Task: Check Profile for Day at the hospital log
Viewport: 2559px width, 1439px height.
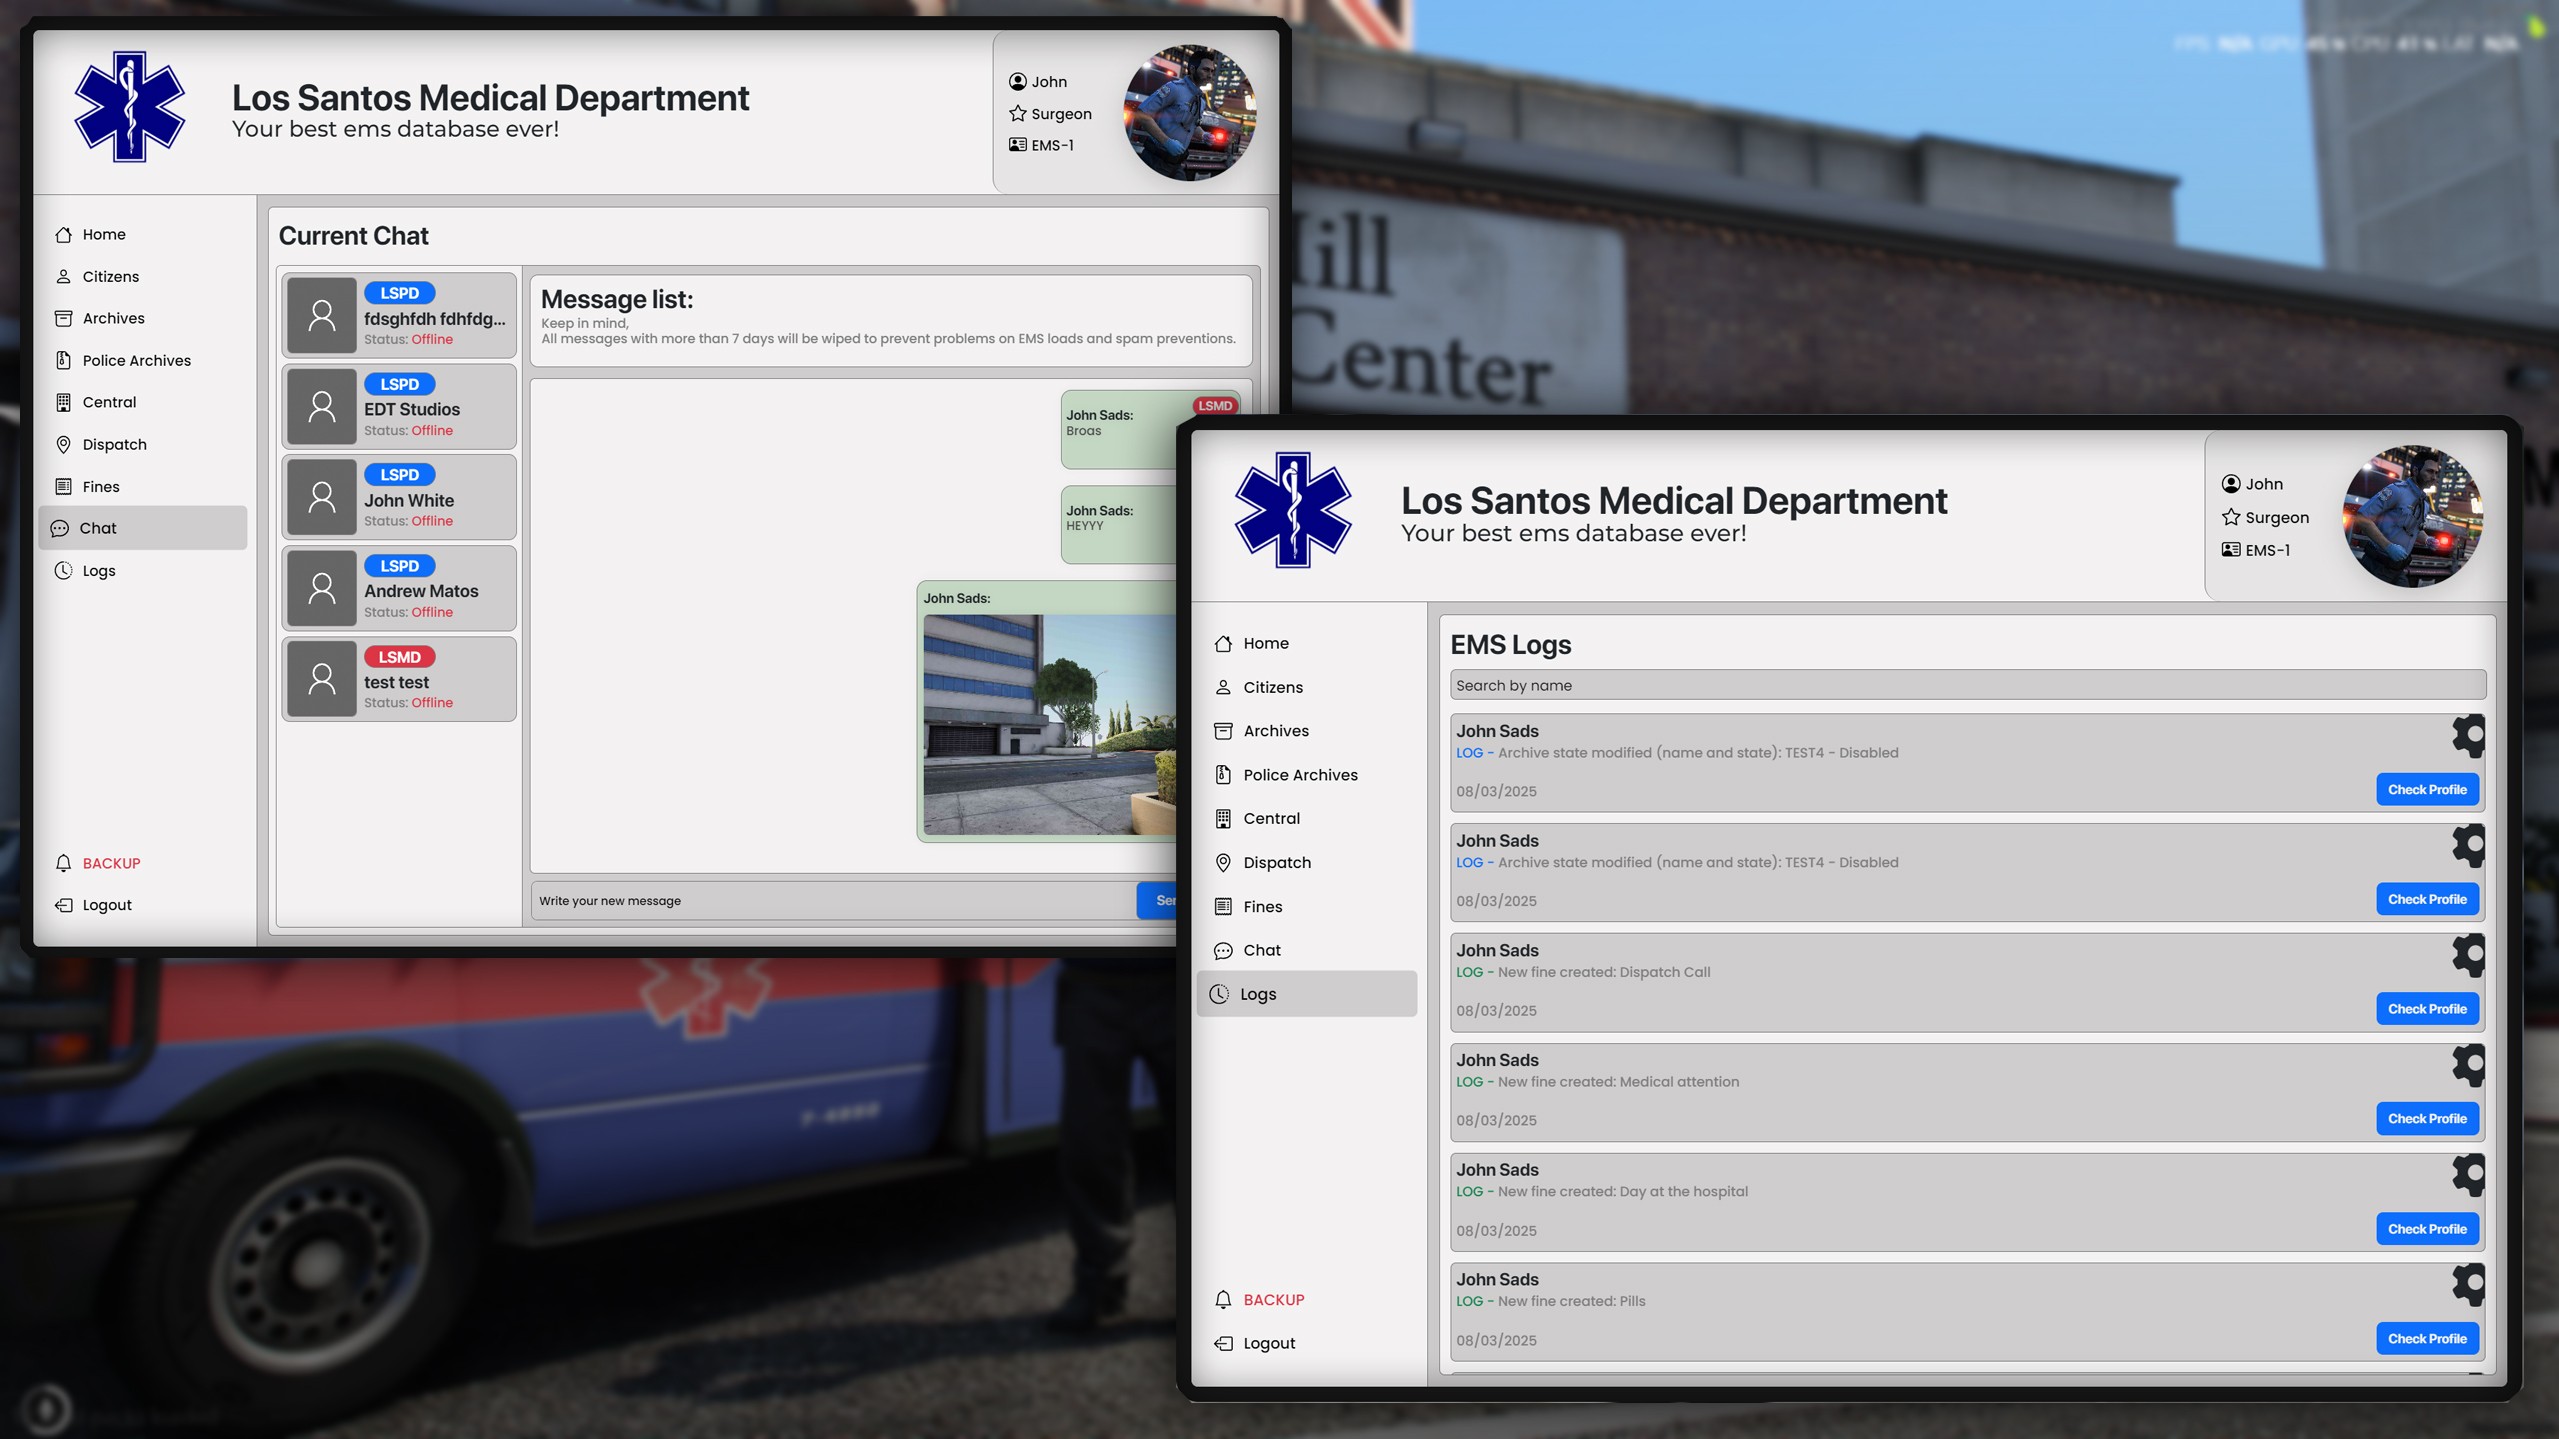Action: coord(2427,1228)
